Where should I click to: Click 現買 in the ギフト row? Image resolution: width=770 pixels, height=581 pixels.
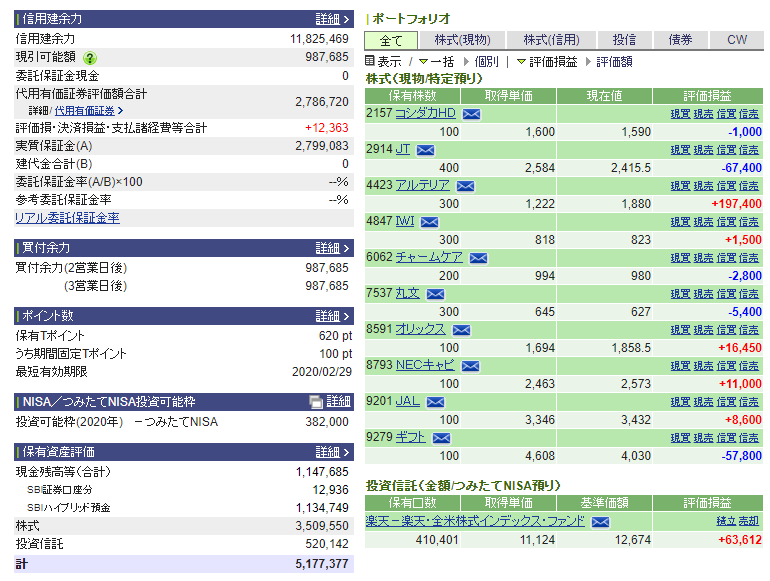[x=681, y=438]
